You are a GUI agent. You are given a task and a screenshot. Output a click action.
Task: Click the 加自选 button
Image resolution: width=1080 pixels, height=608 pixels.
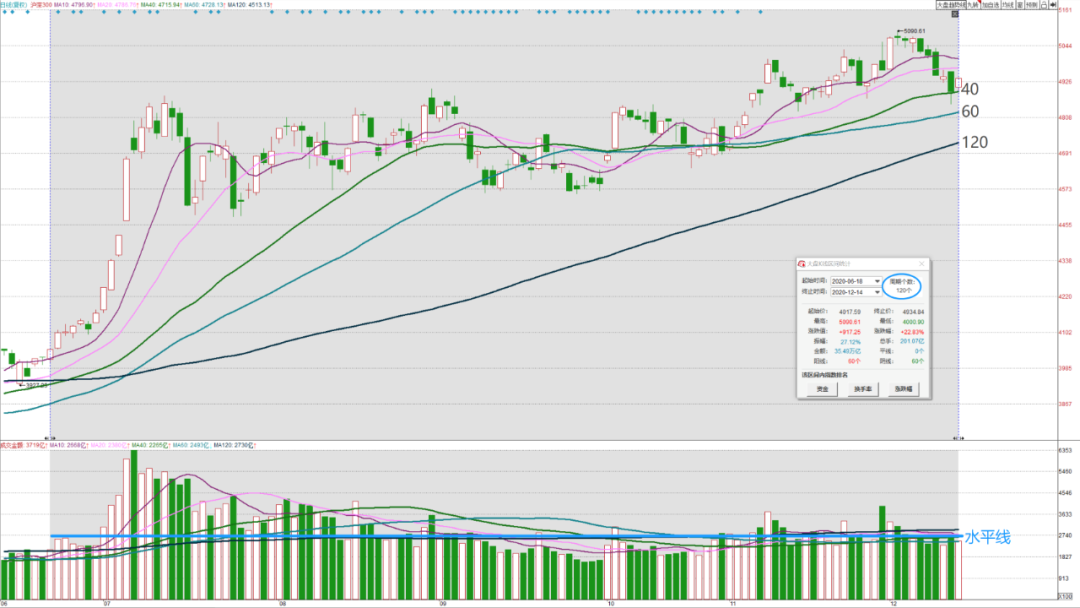pos(990,5)
